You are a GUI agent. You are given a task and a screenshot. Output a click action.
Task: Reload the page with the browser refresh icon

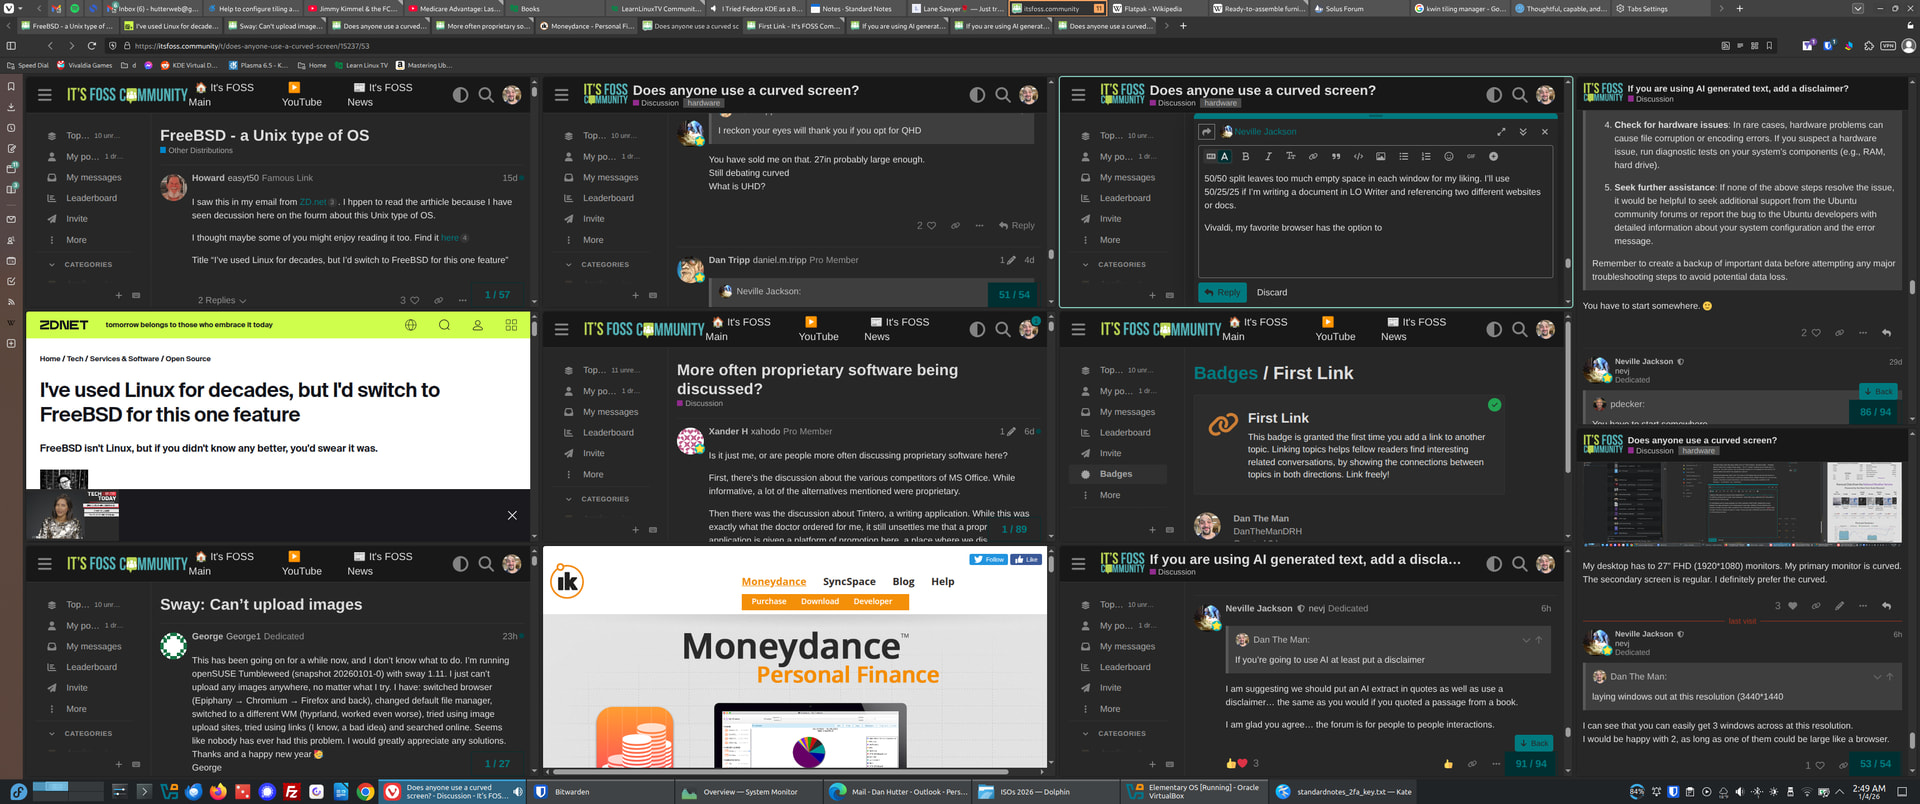pyautogui.click(x=92, y=46)
